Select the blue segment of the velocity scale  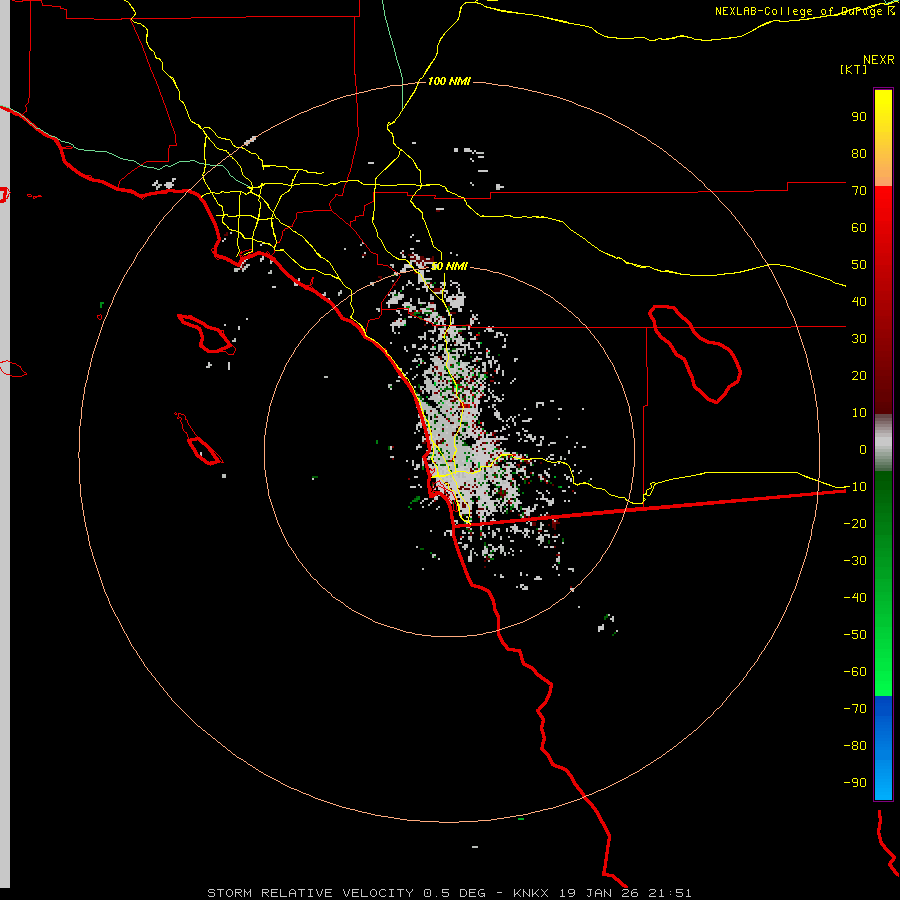pos(883,747)
